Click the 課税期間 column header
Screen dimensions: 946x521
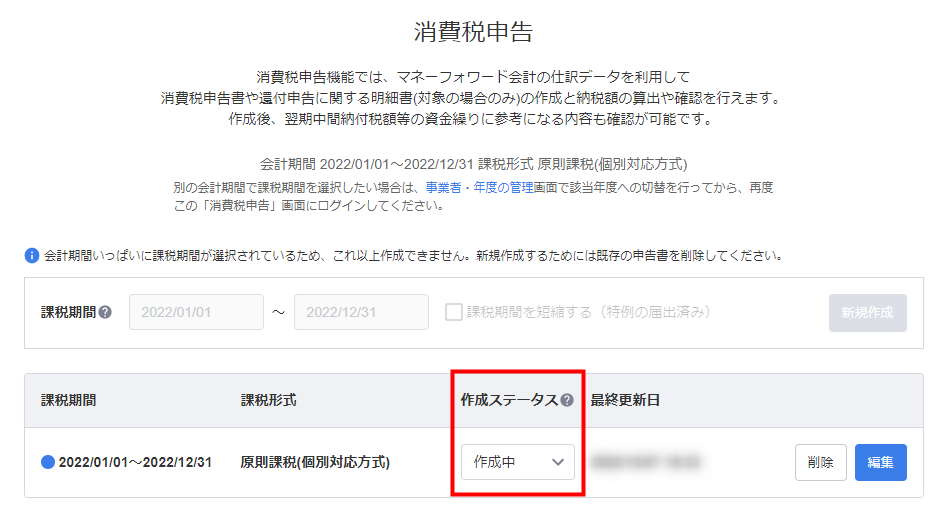[68, 400]
